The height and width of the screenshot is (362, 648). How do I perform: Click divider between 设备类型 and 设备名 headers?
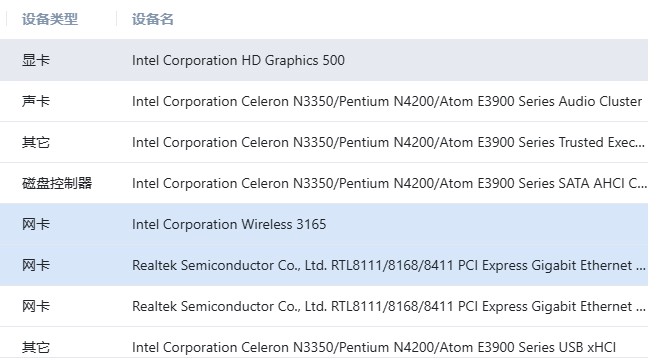pos(117,19)
